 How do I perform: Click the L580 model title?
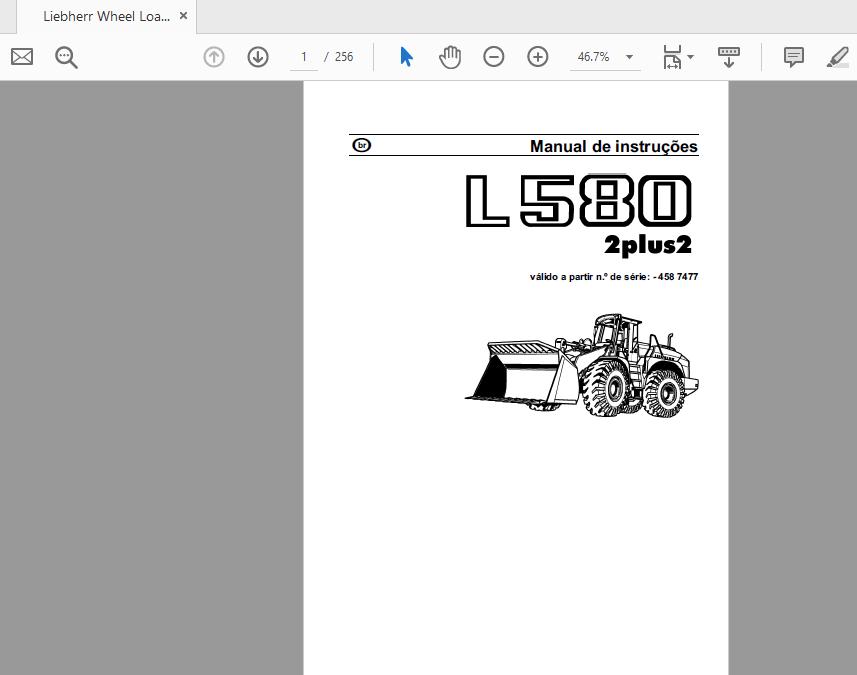[x=578, y=201]
